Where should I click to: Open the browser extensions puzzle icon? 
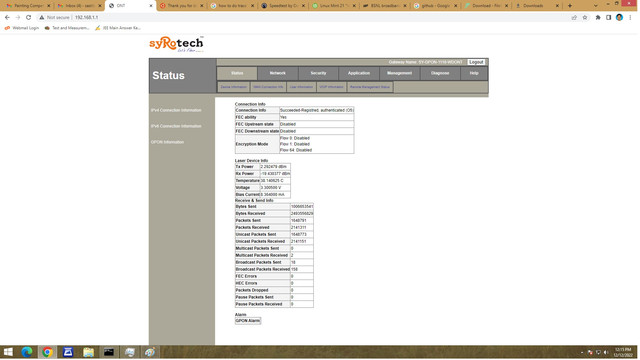598,18
